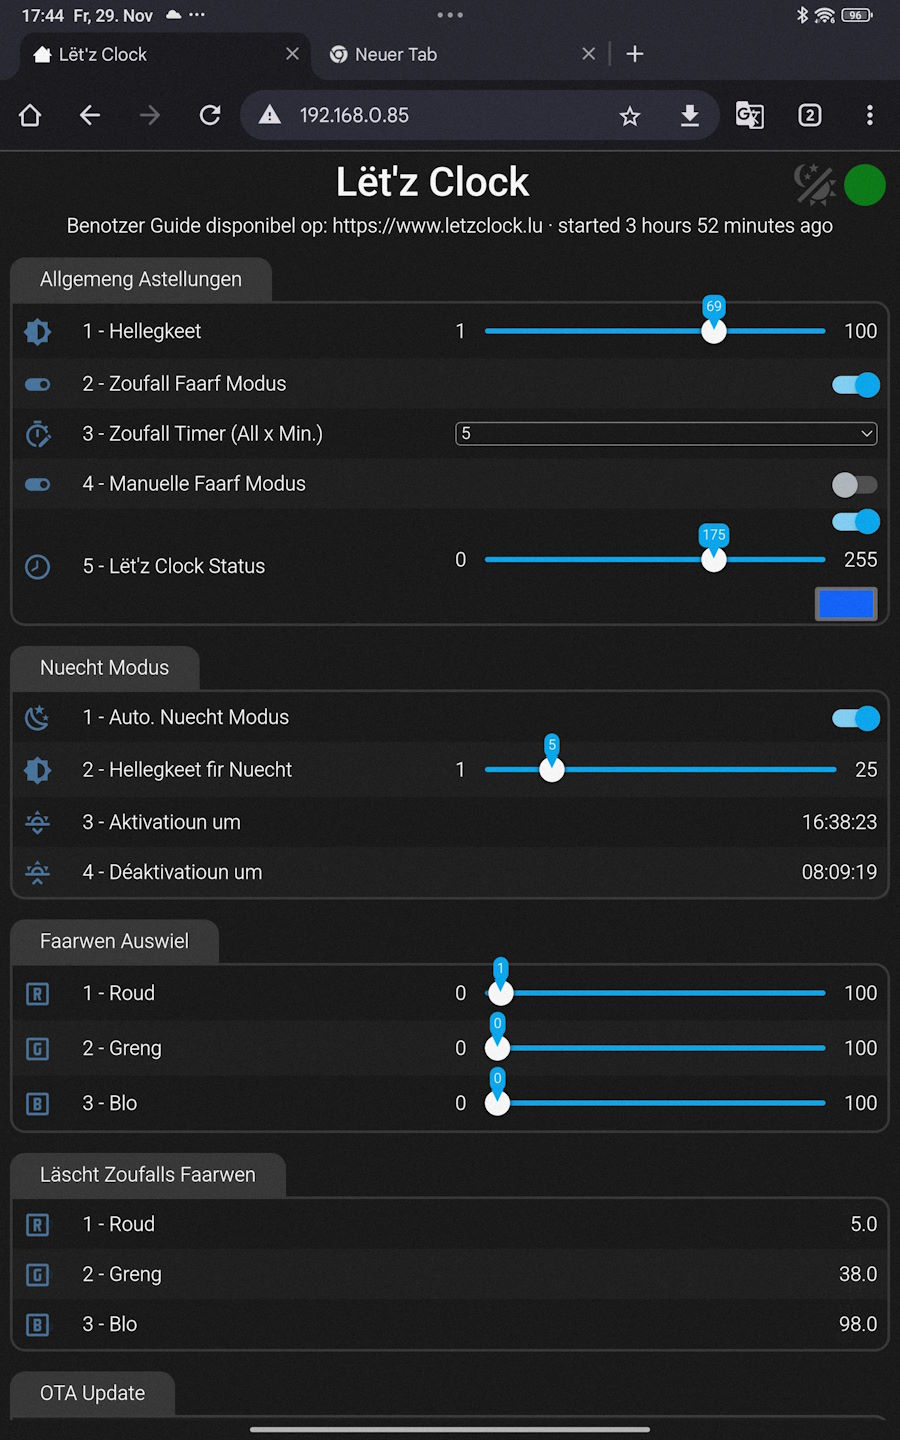This screenshot has height=1440, width=900.
Task: Click the green status circle indicator
Action: pyautogui.click(x=864, y=185)
